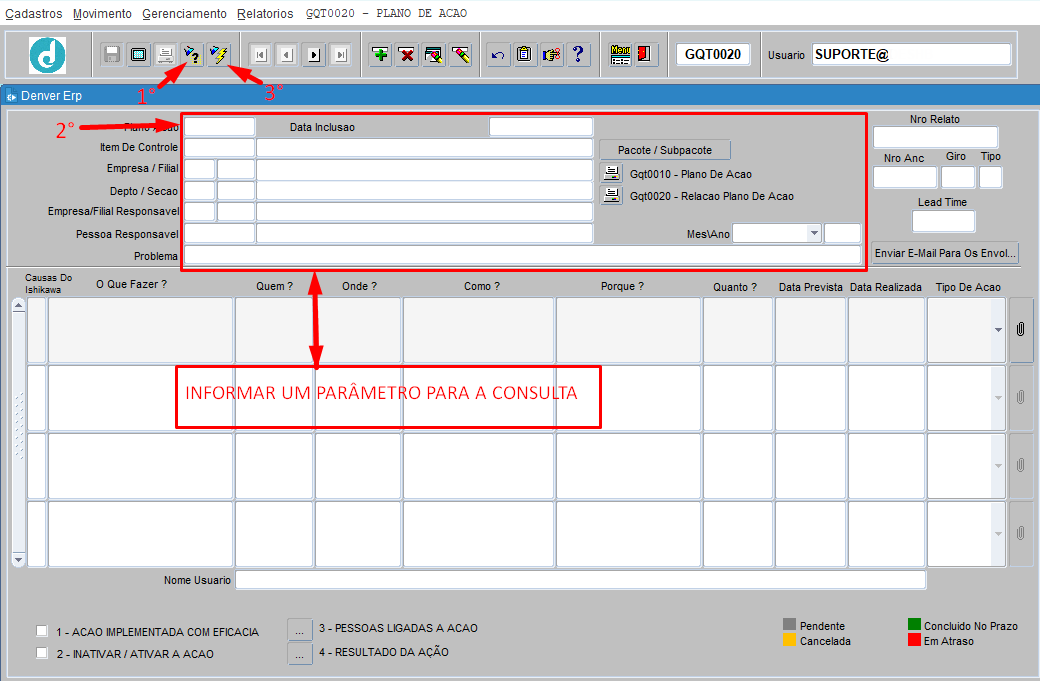Click the screen display toolbar icon
The width and height of the screenshot is (1040, 681).
pyautogui.click(x=138, y=54)
